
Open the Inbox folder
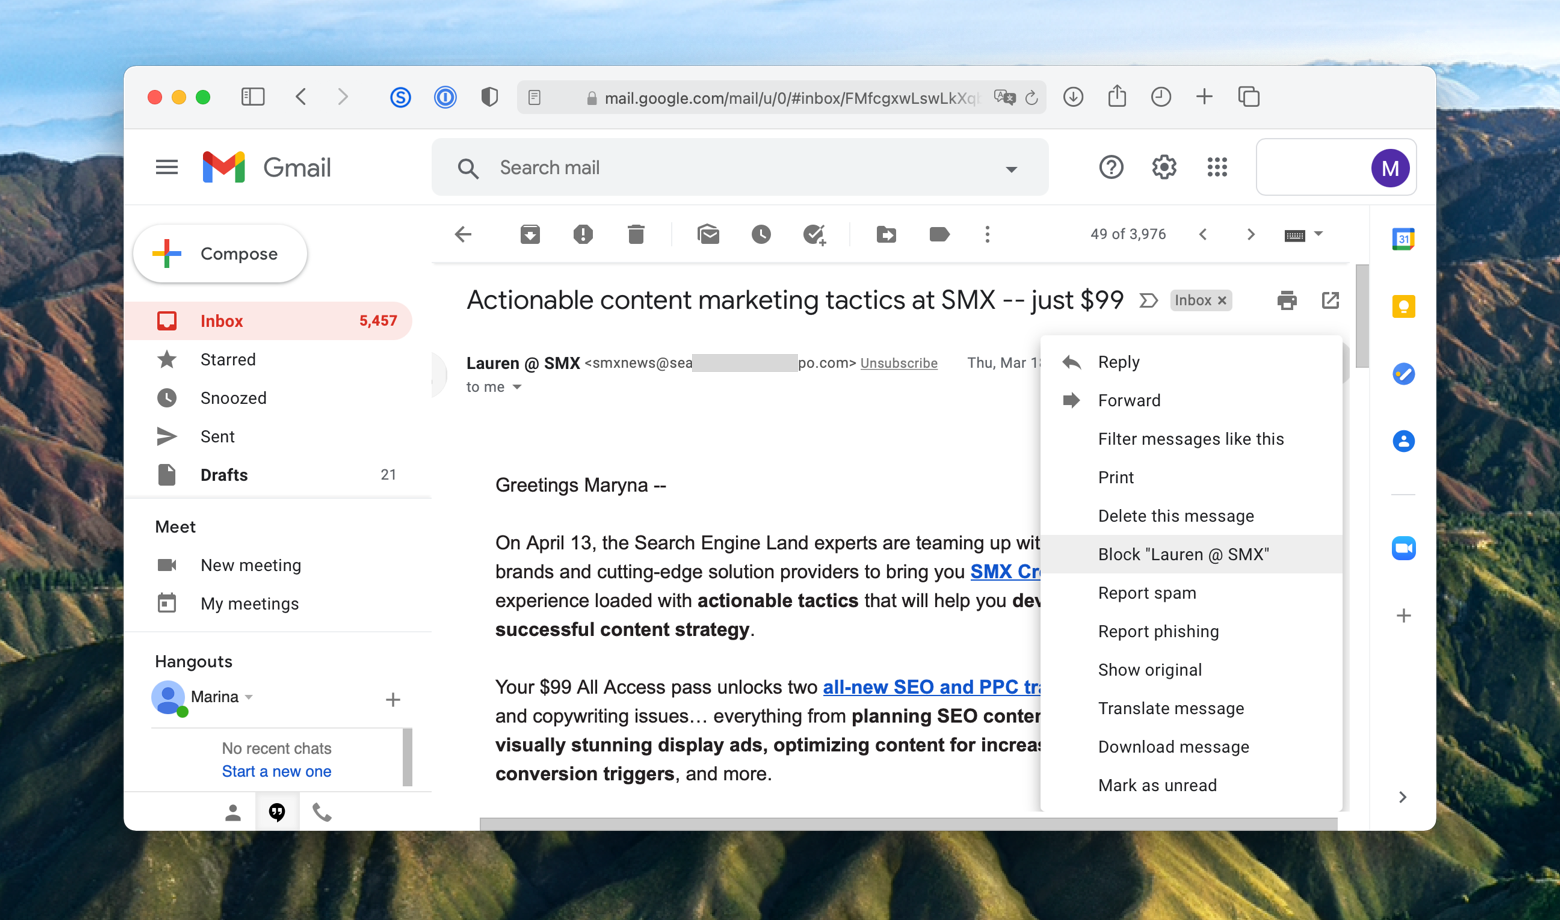[x=270, y=321]
